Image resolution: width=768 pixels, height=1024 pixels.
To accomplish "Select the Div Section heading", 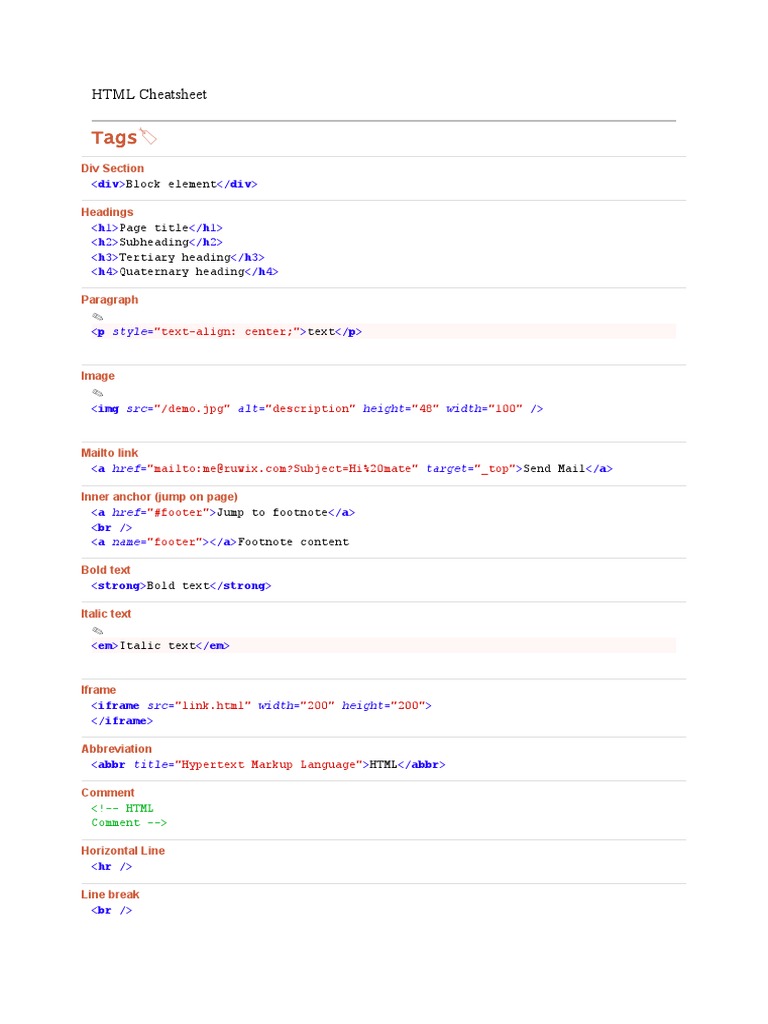I will pos(112,168).
